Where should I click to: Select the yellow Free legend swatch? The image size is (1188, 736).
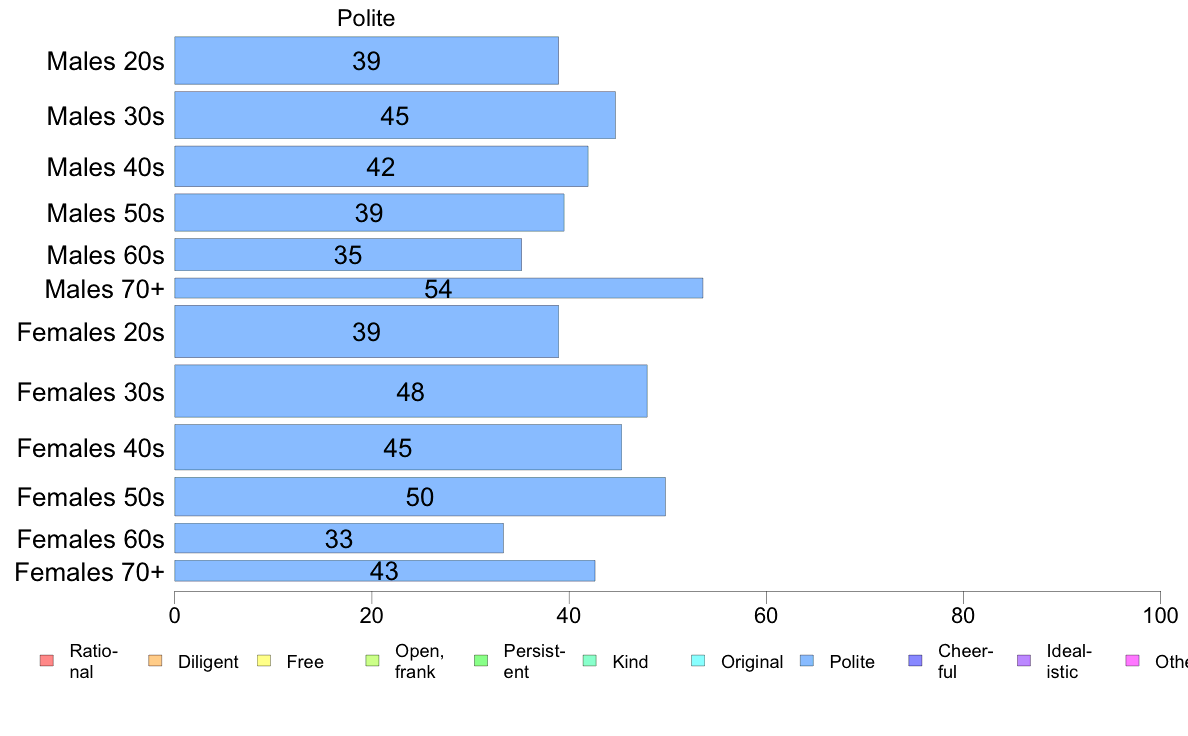click(264, 660)
